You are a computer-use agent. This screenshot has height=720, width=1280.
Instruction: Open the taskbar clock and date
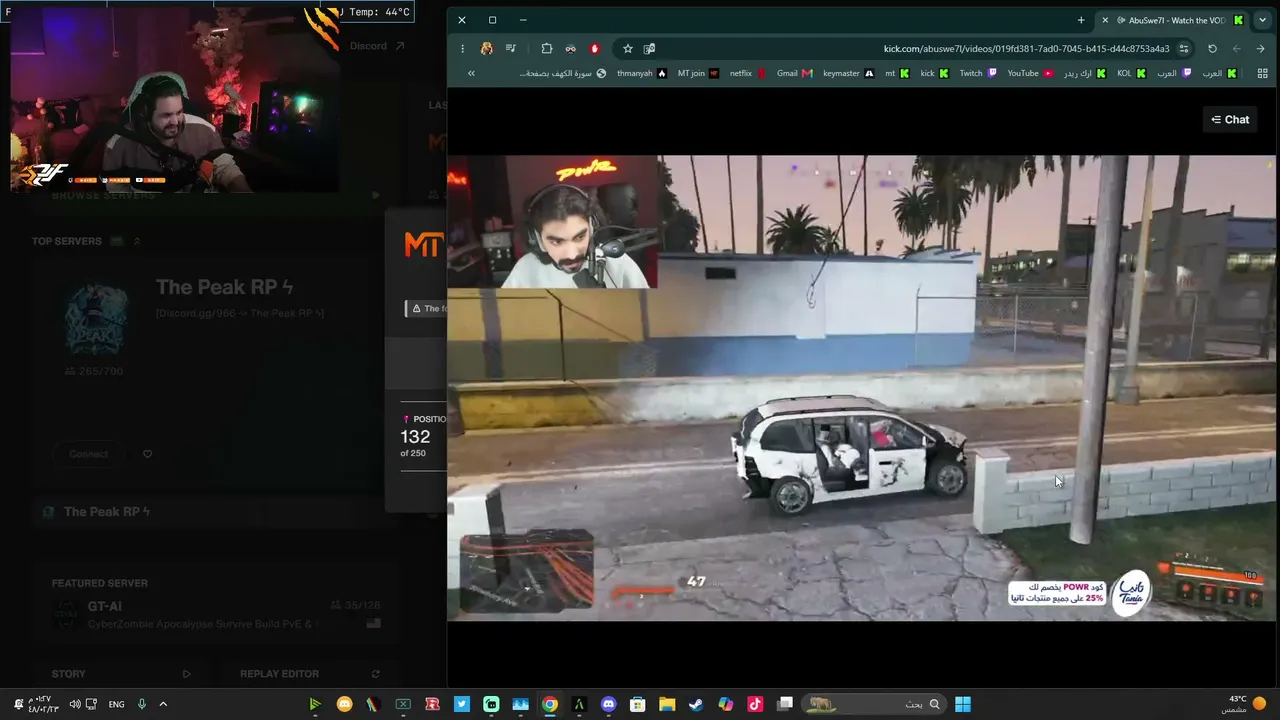(x=42, y=704)
